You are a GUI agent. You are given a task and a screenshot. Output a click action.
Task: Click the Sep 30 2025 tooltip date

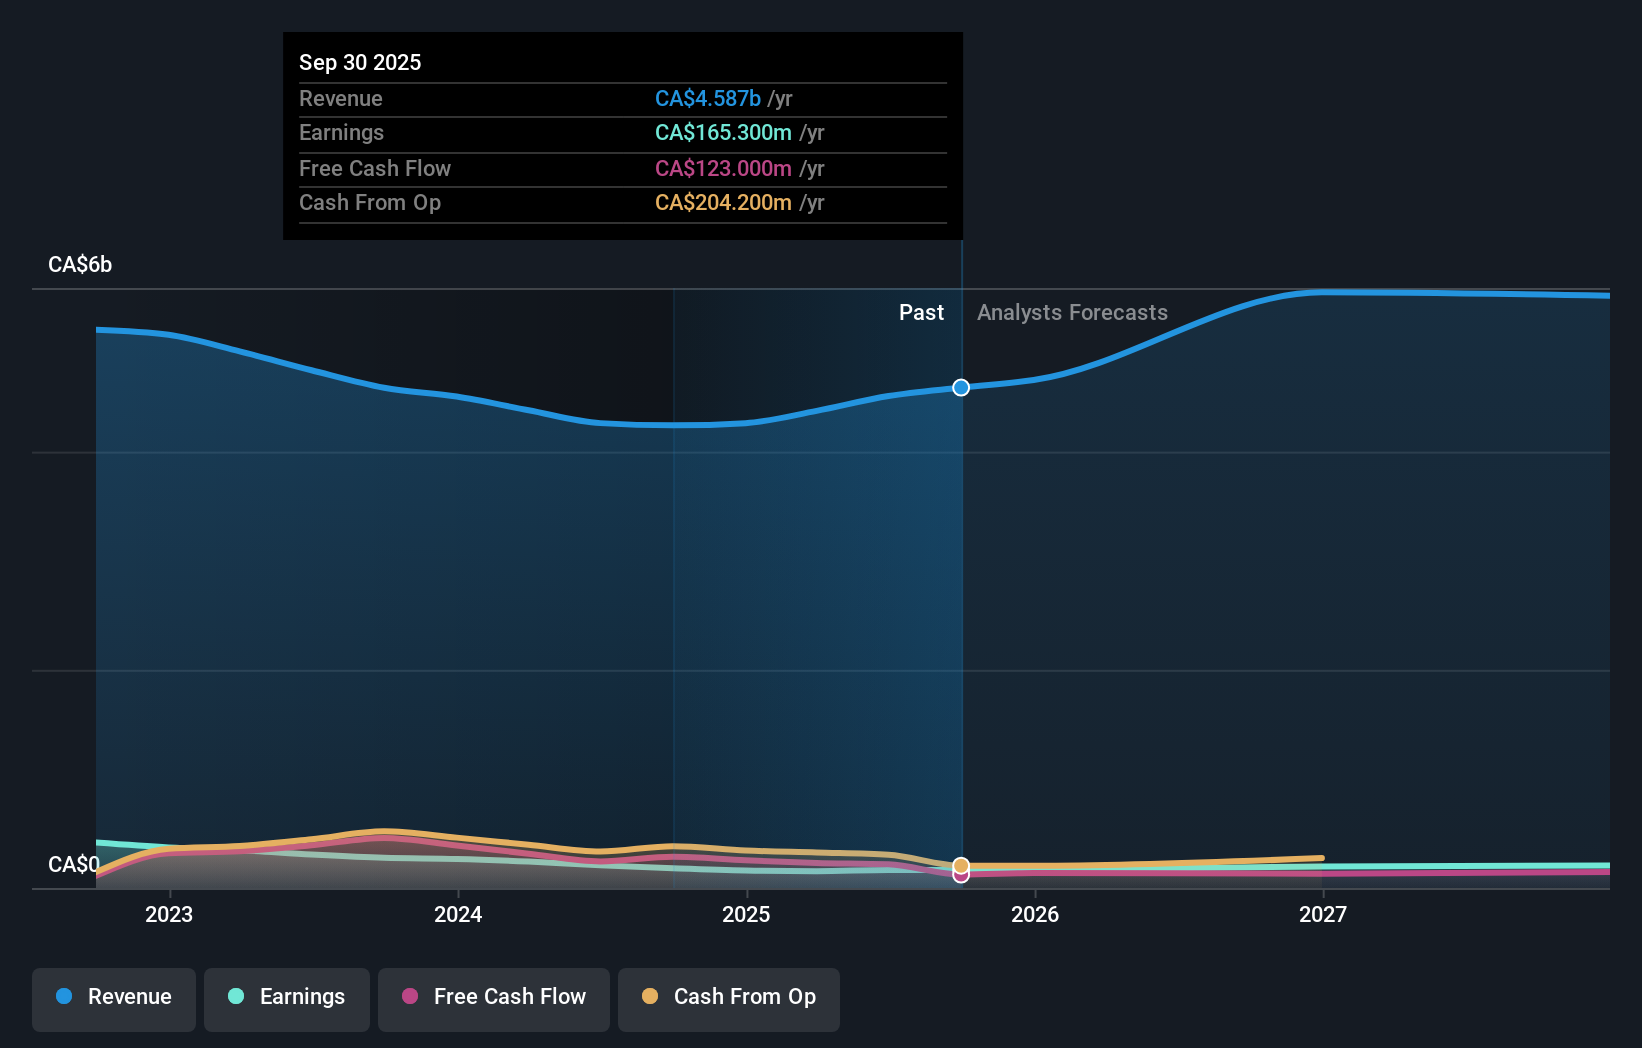(x=360, y=62)
